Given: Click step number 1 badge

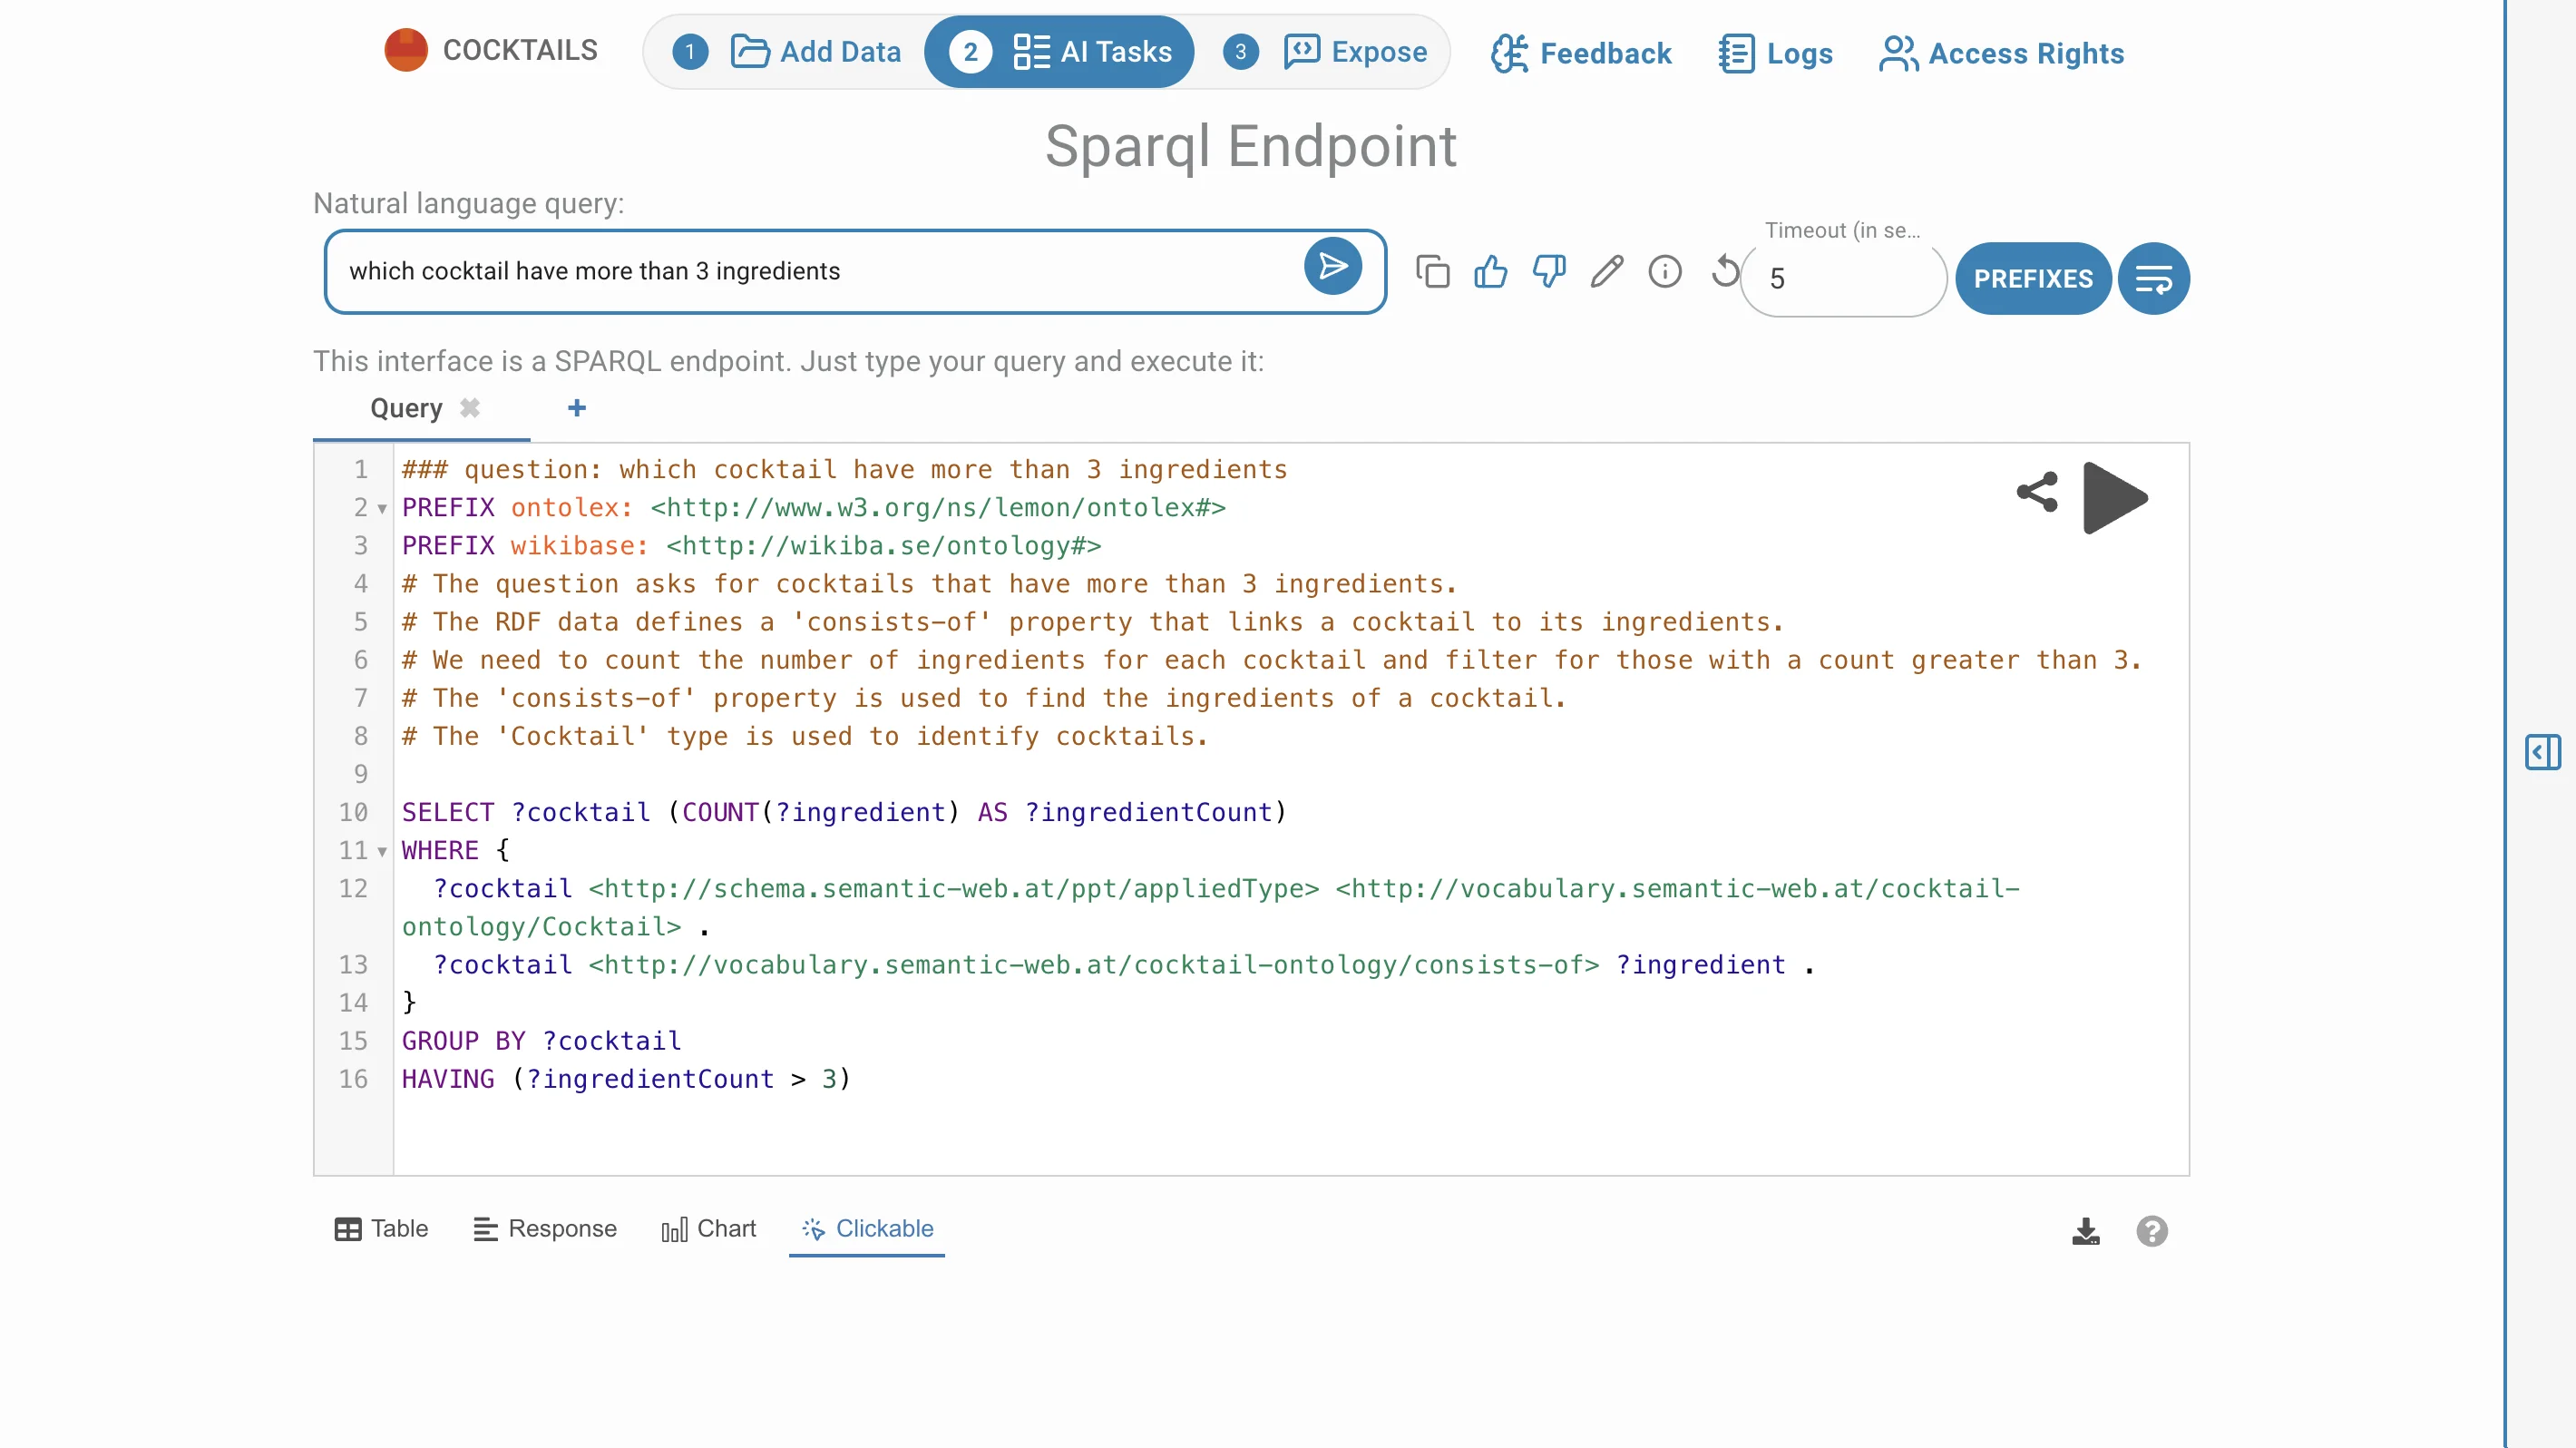Looking at the screenshot, I should [690, 52].
